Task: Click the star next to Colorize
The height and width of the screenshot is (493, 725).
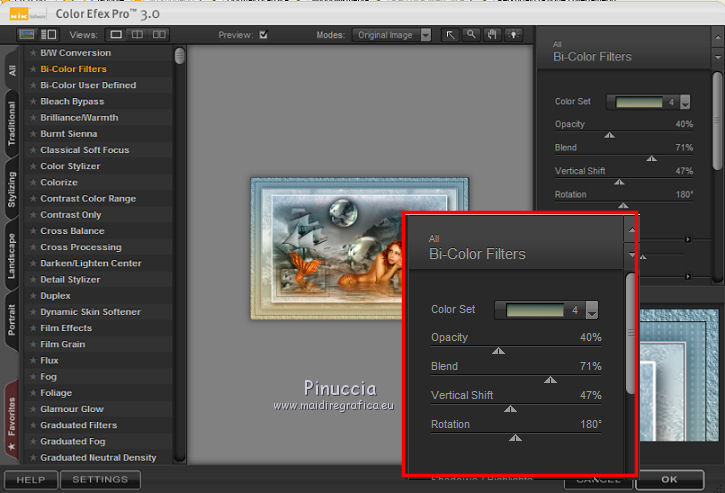Action: pos(33,182)
